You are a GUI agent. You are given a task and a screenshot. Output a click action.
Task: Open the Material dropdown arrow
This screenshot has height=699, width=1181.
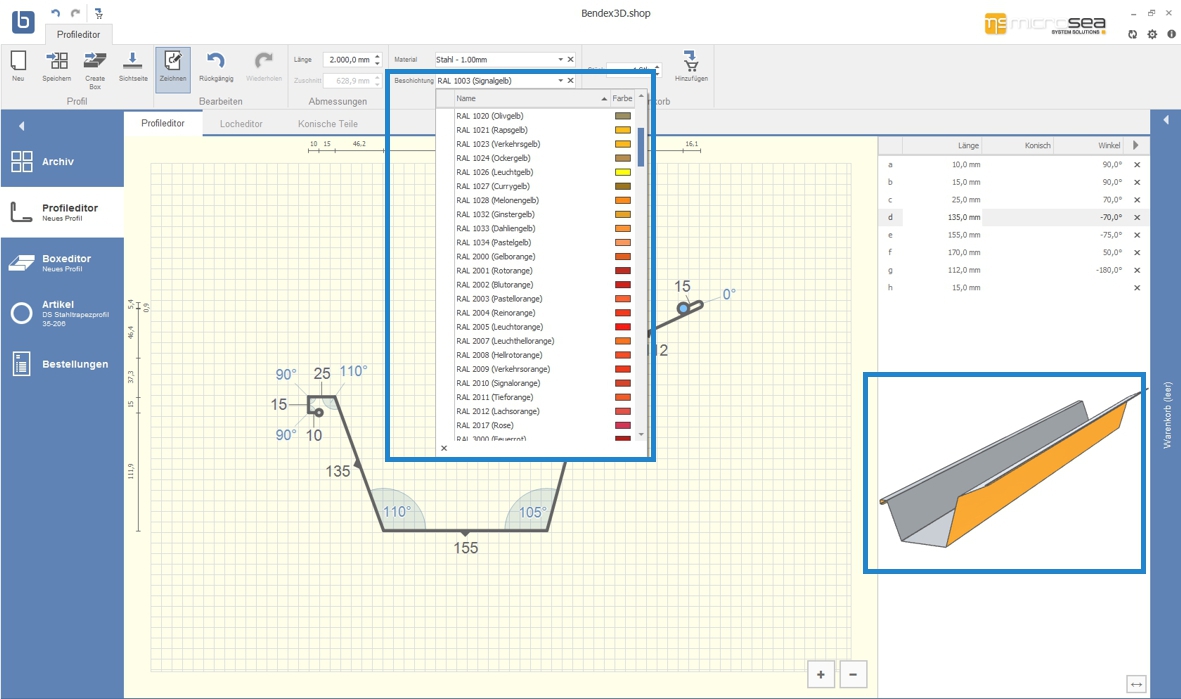click(560, 60)
